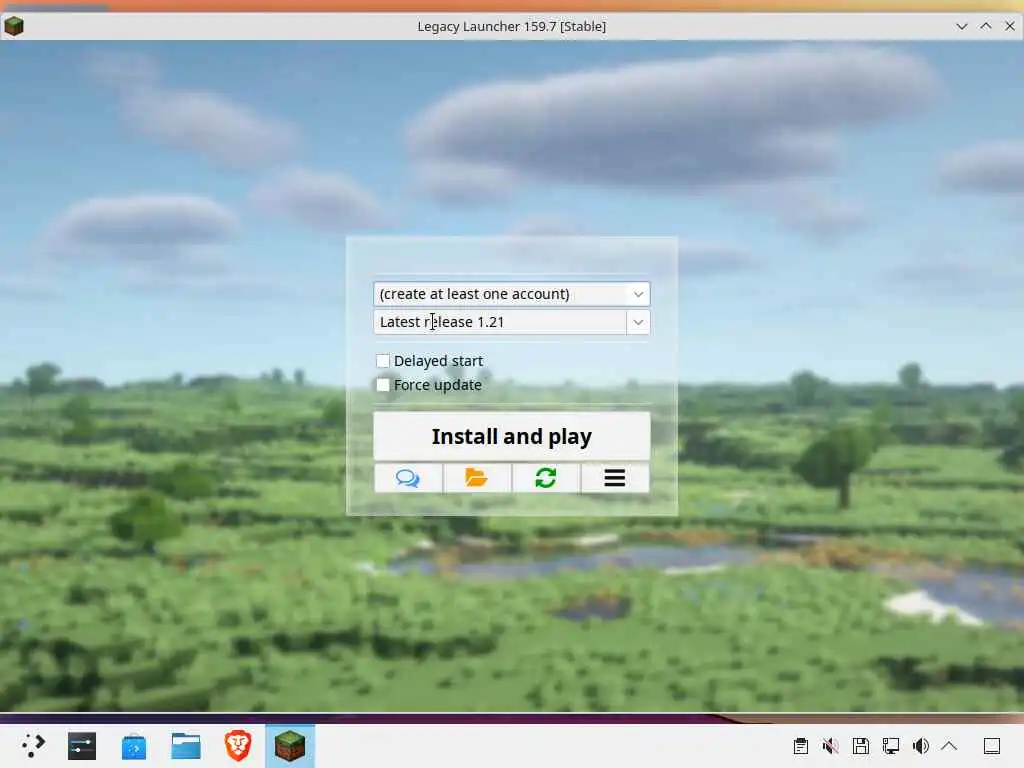Screen dimensions: 1024x768
Task: Click the muted microphone tray icon
Action: click(x=831, y=746)
